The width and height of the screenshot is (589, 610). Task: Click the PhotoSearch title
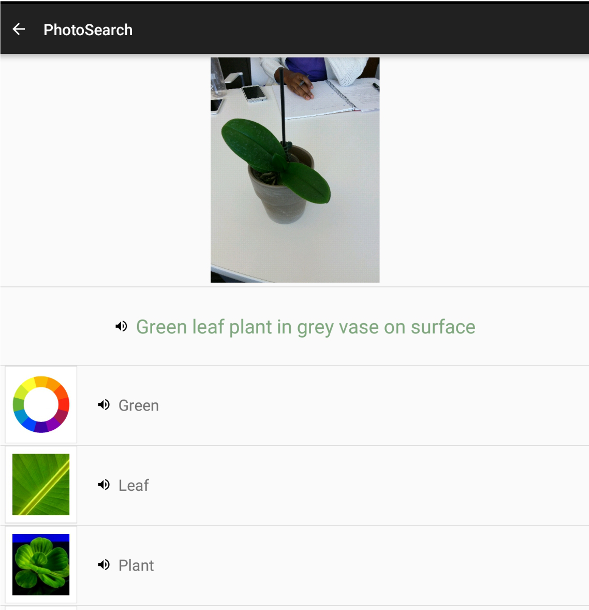(88, 30)
